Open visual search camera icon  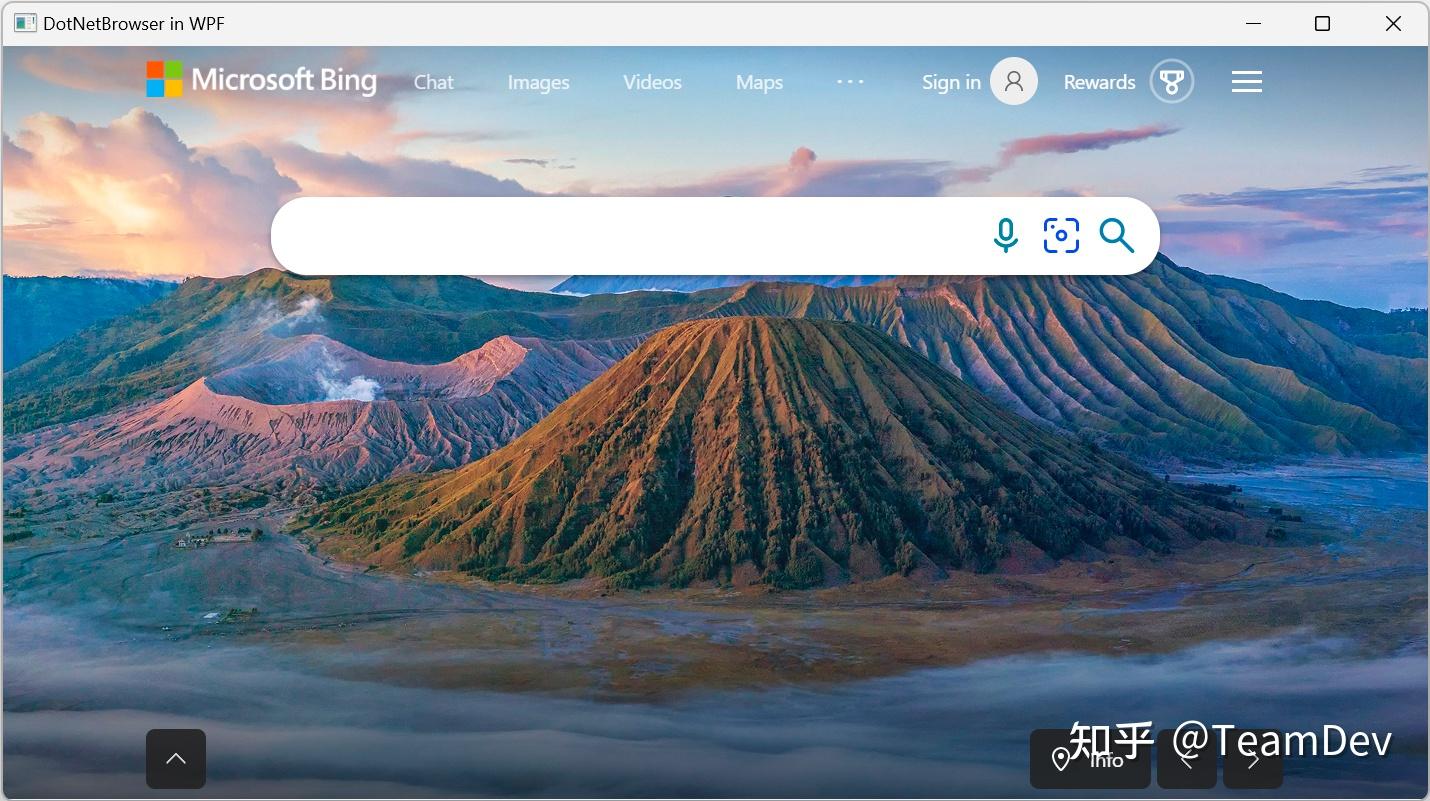1061,236
